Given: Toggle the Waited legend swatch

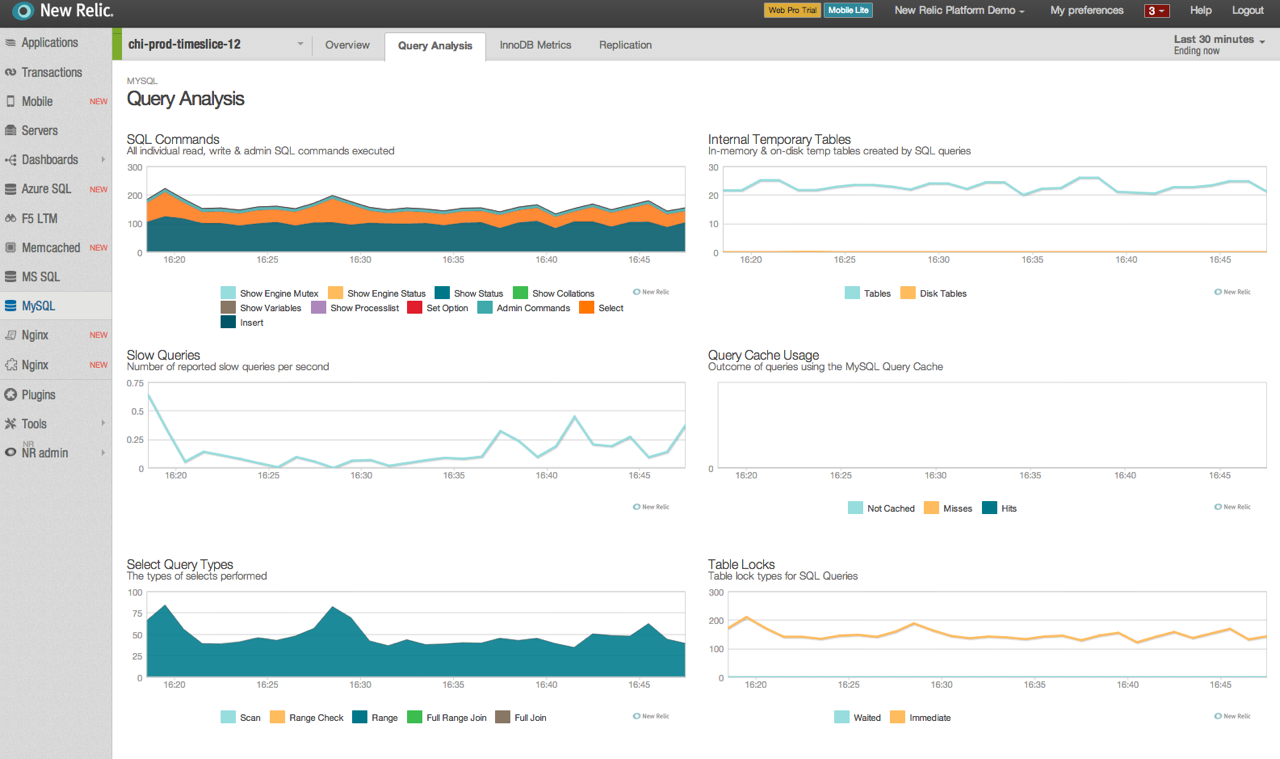Looking at the screenshot, I should pos(841,717).
